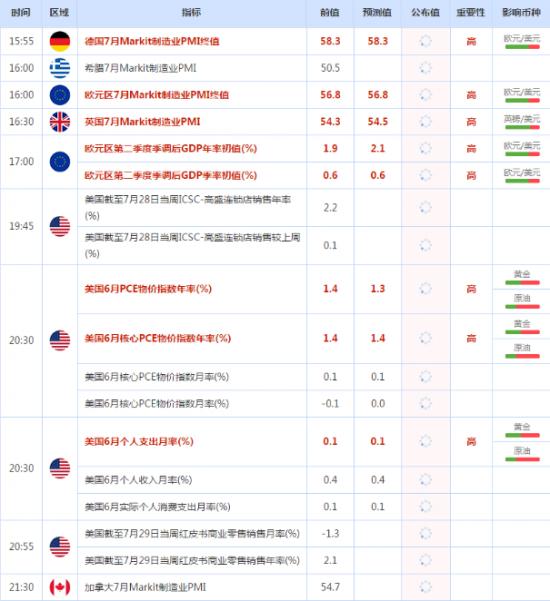Open Eurozone Q2 GDP annual rate indicator
Image resolution: width=550 pixels, height=601 pixels.
[171, 148]
